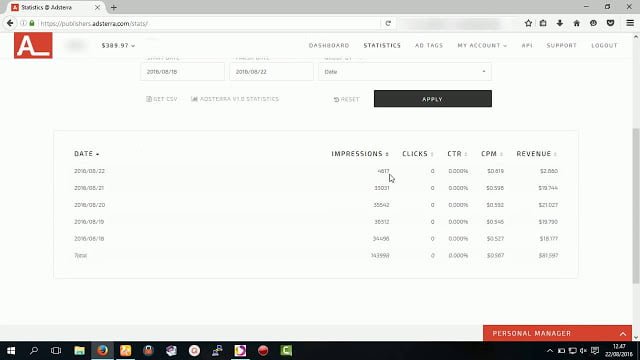
Task: Click the Firefox home icon
Action: pos(576,23)
